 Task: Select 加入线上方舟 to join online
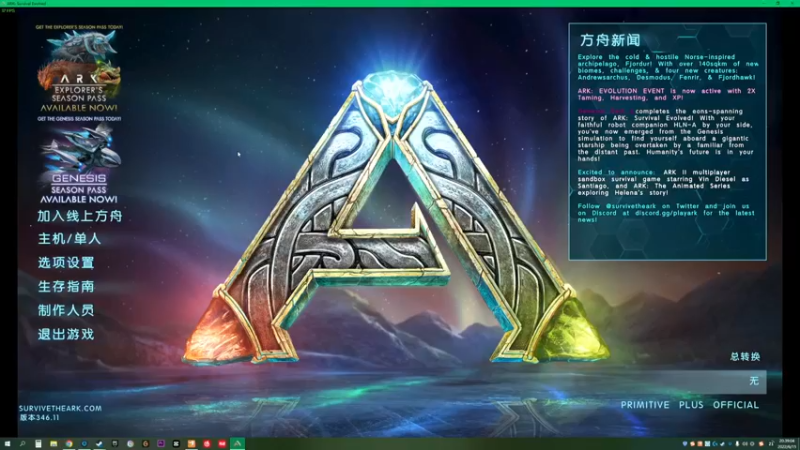pos(80,216)
